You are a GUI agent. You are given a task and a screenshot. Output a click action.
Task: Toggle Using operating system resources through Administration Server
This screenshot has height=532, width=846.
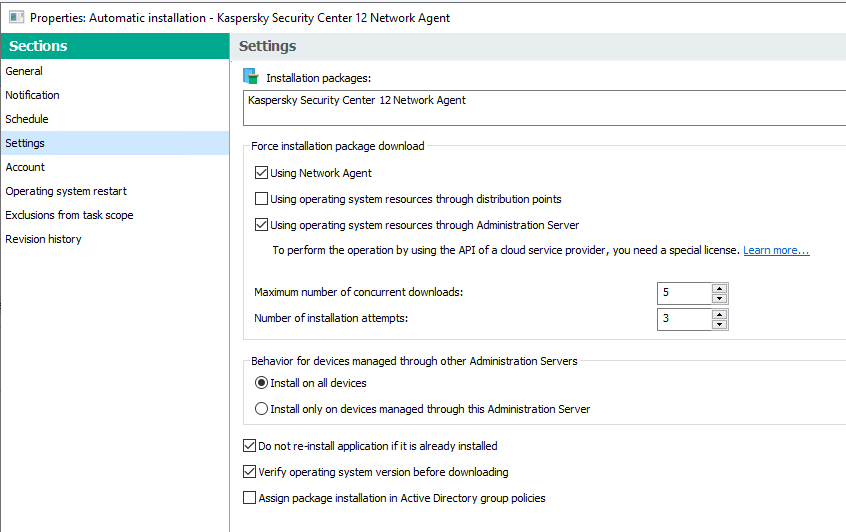(262, 225)
